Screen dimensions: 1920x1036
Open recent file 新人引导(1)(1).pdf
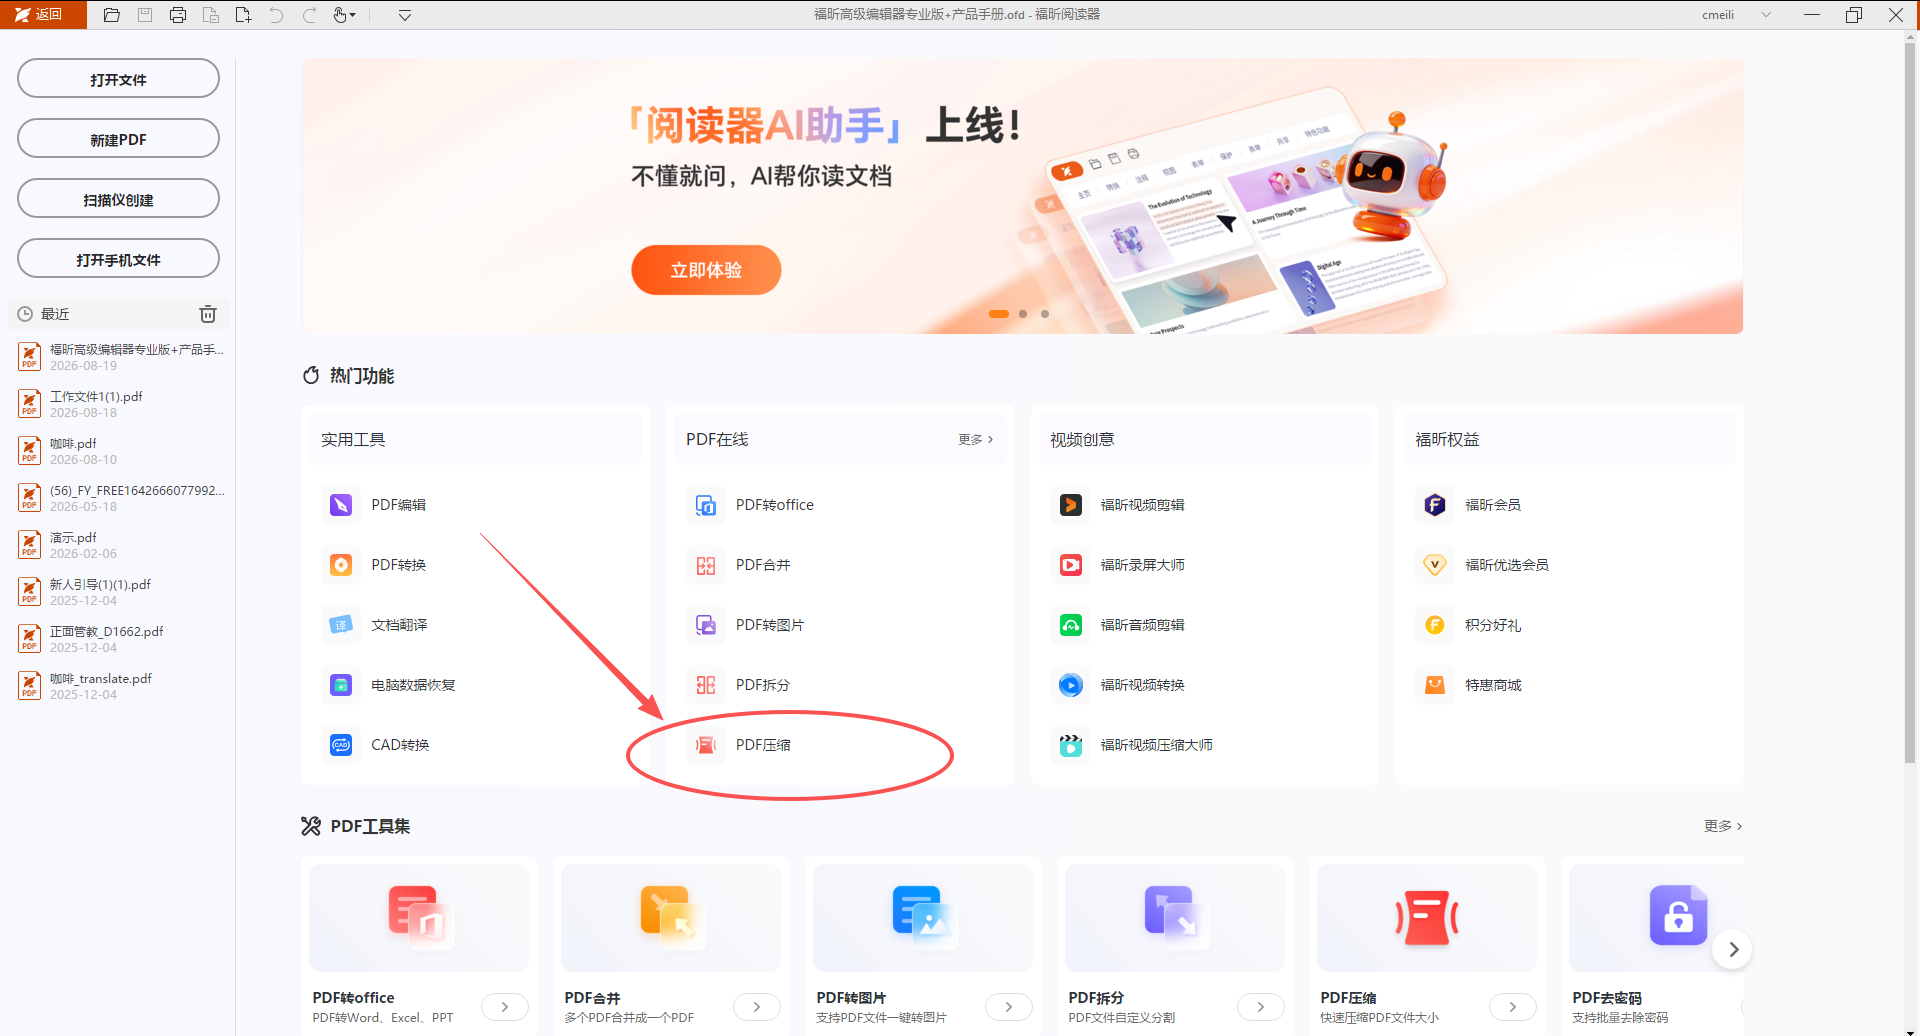point(121,592)
